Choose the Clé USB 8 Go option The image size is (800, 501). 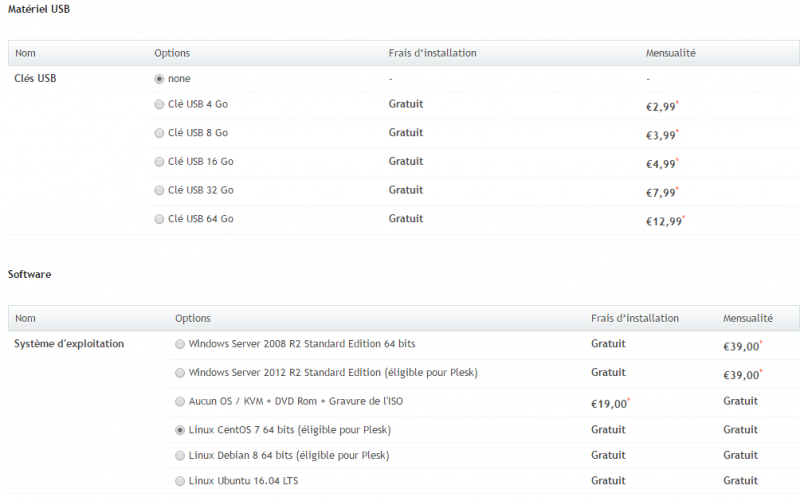(x=159, y=133)
